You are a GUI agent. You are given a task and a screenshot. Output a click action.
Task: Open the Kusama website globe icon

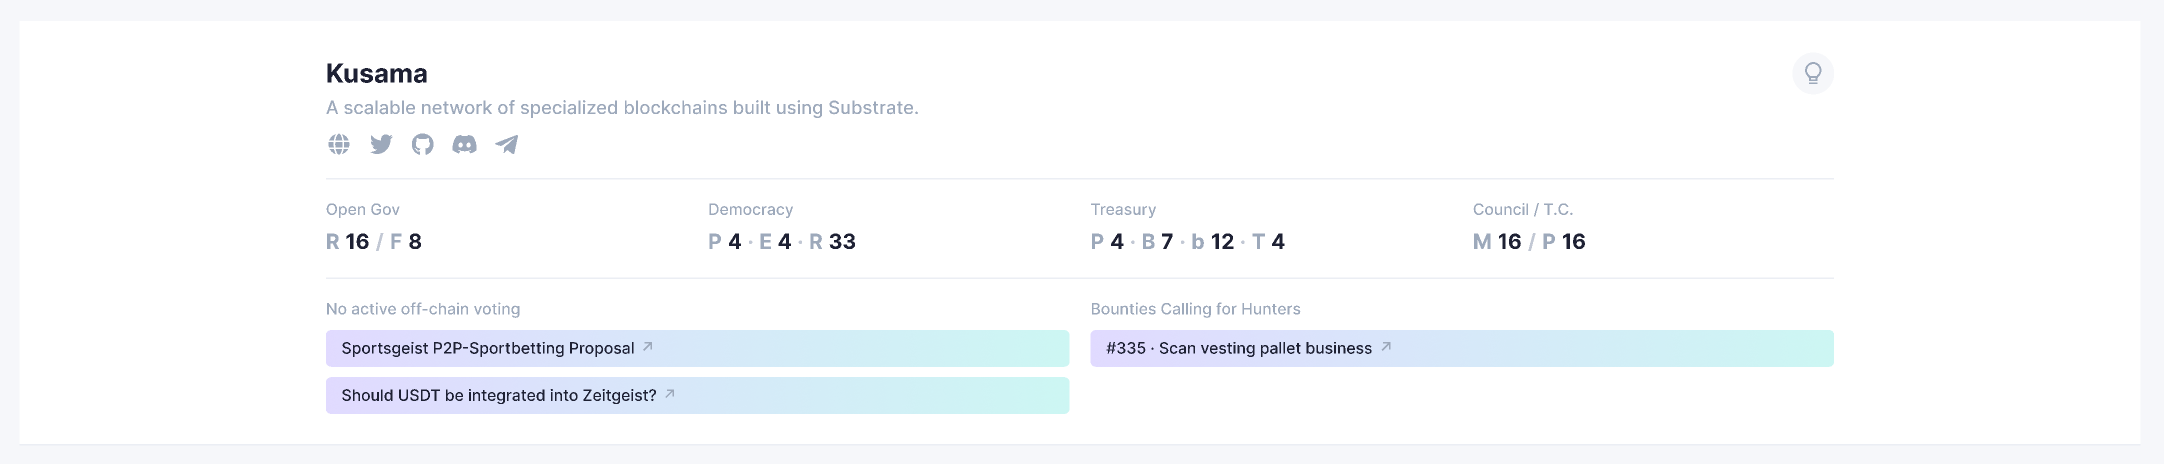tap(339, 144)
